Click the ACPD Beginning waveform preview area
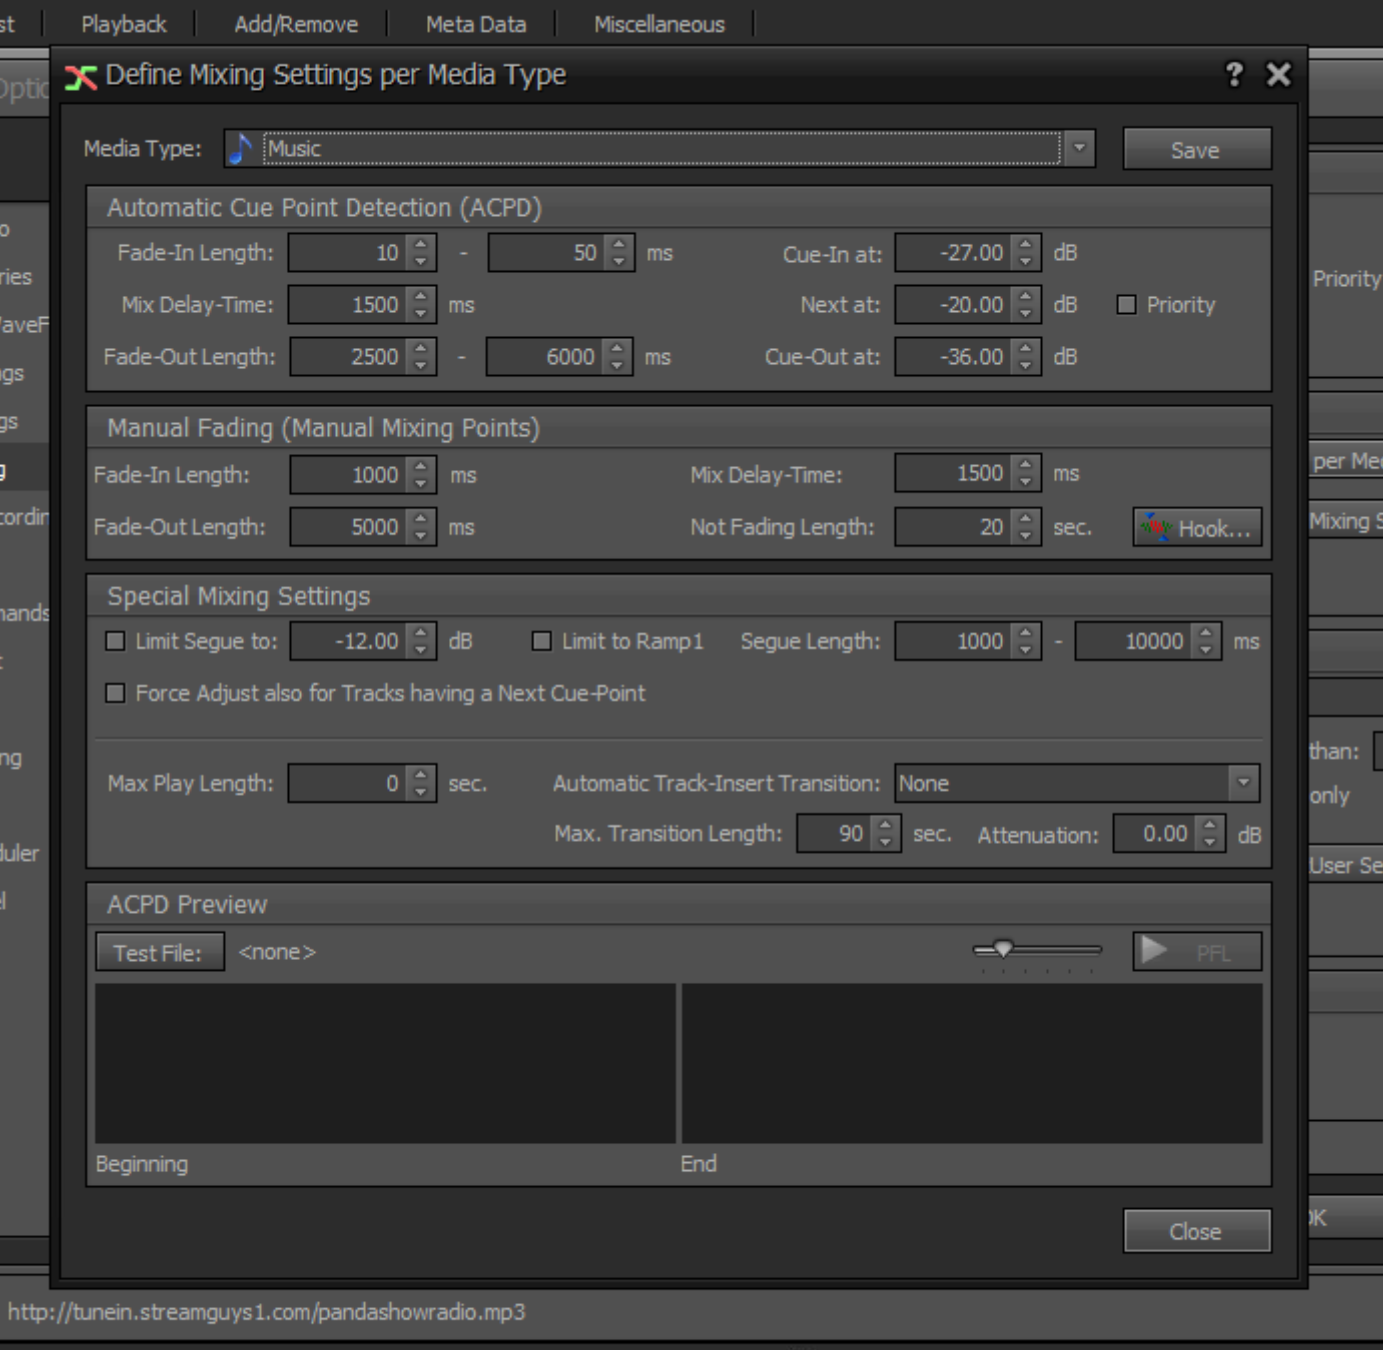Image resolution: width=1383 pixels, height=1350 pixels. (385, 1063)
